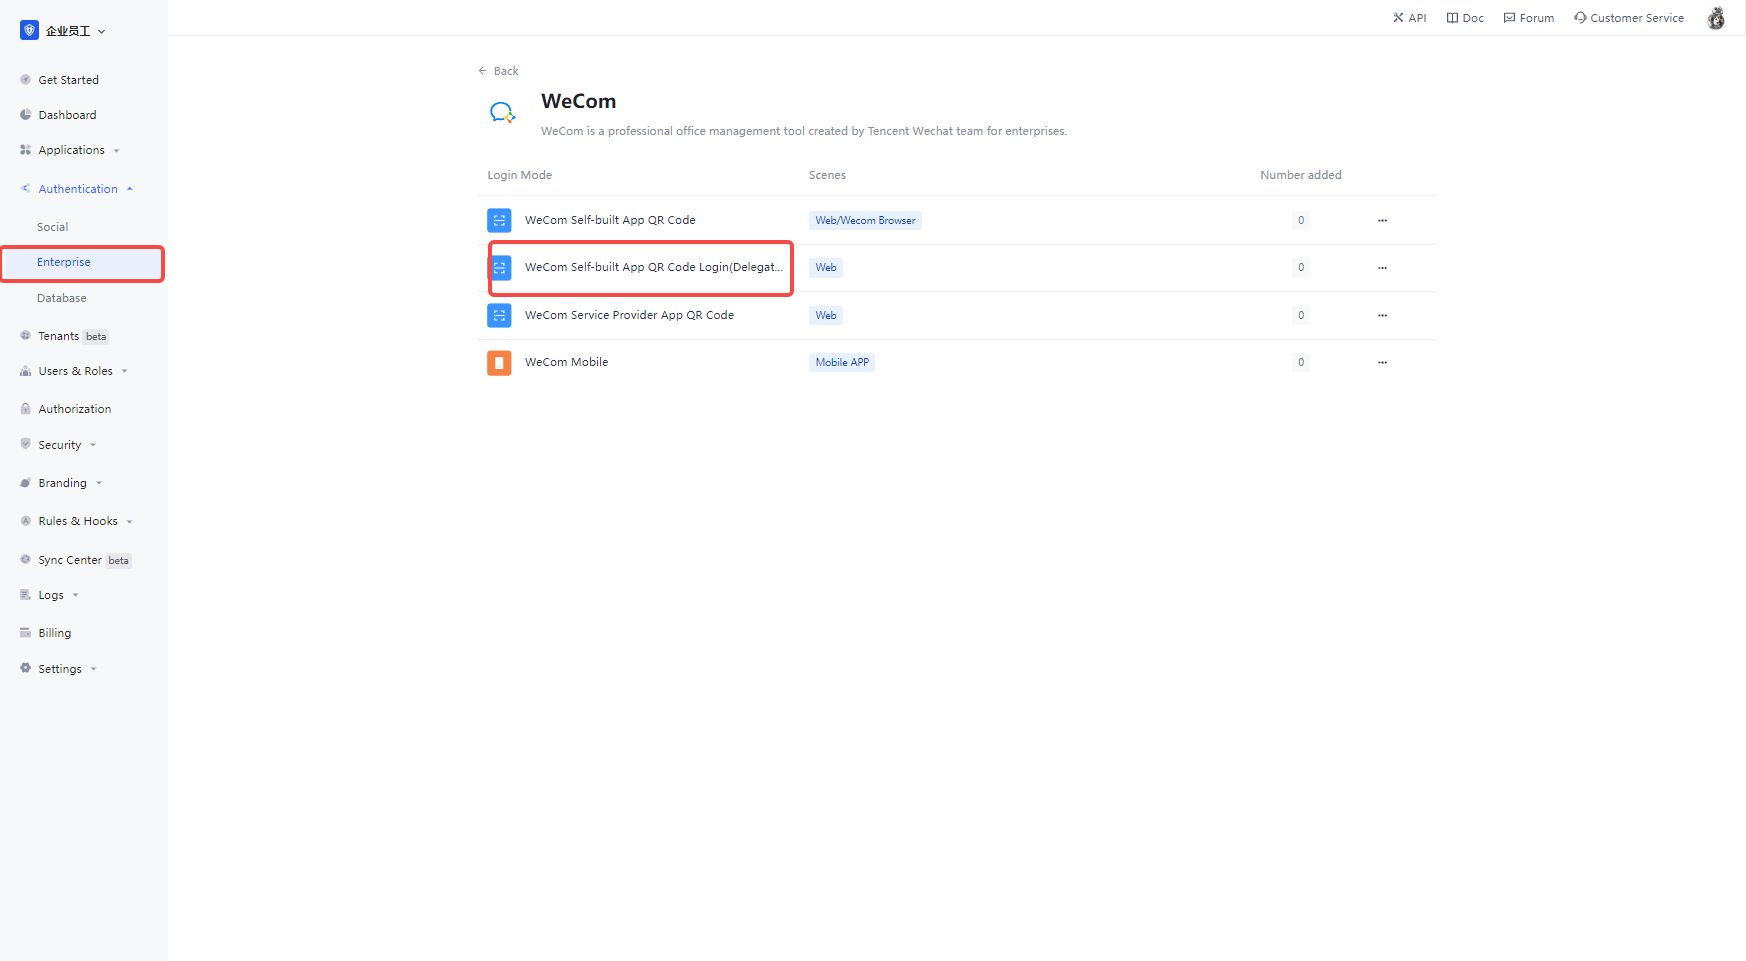1746x961 pixels.
Task: Go to Dashboard in the sidebar
Action: 67,115
